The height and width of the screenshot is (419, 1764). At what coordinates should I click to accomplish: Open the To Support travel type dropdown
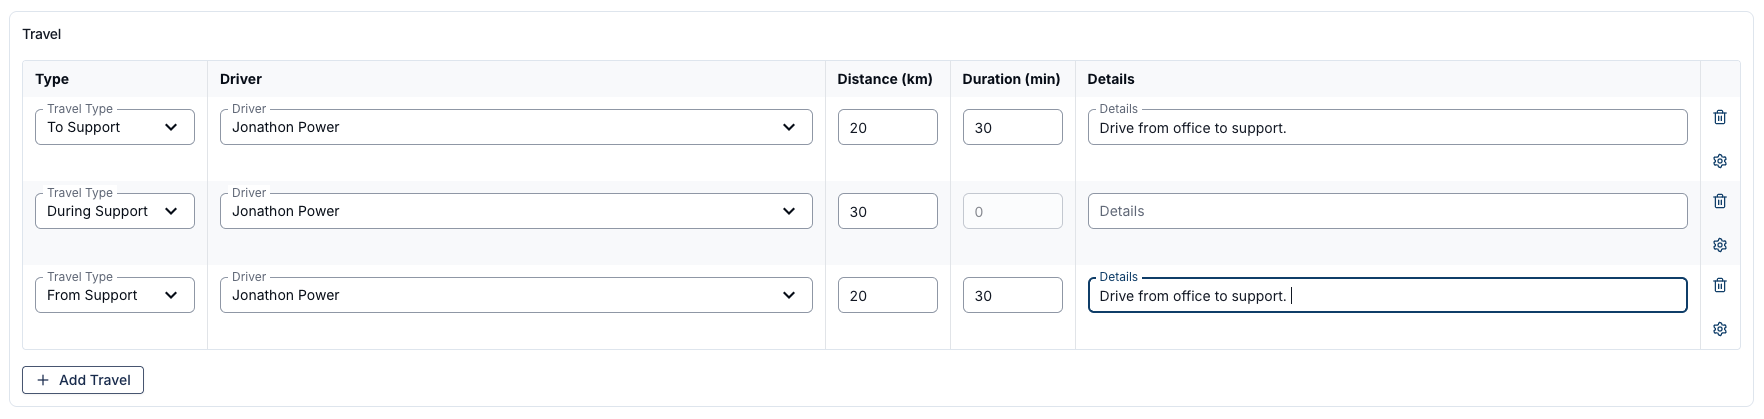[x=115, y=127]
